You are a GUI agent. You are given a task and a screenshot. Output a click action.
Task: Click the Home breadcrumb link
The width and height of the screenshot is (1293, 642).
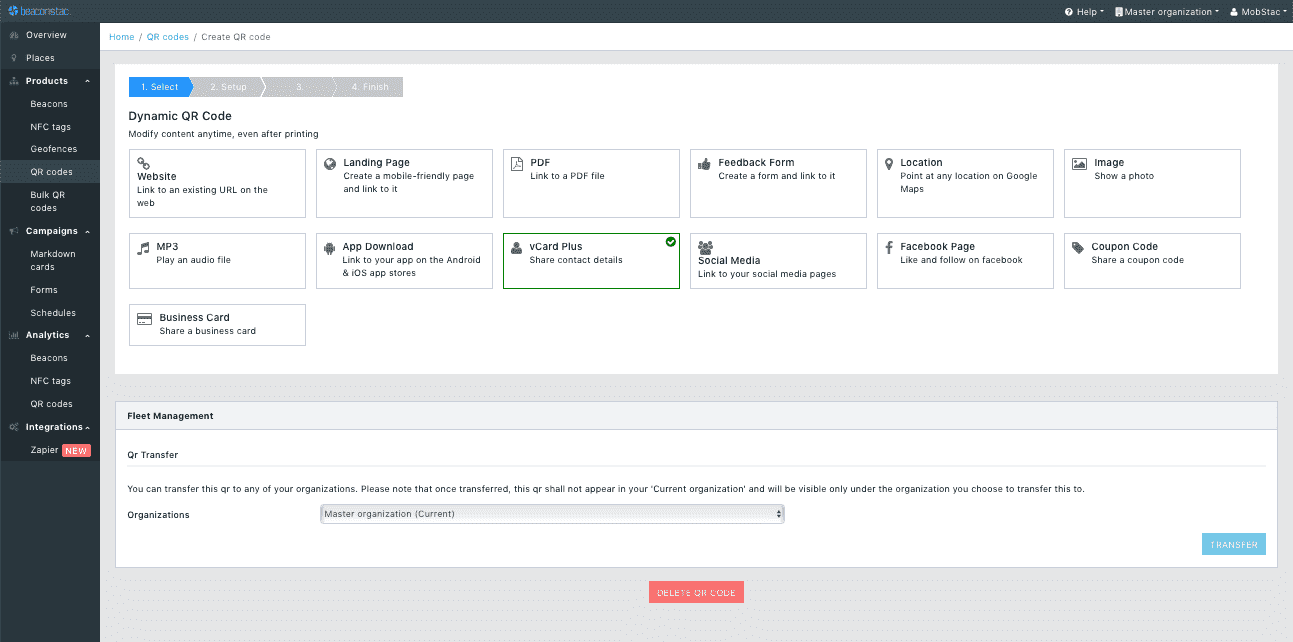[x=121, y=37]
